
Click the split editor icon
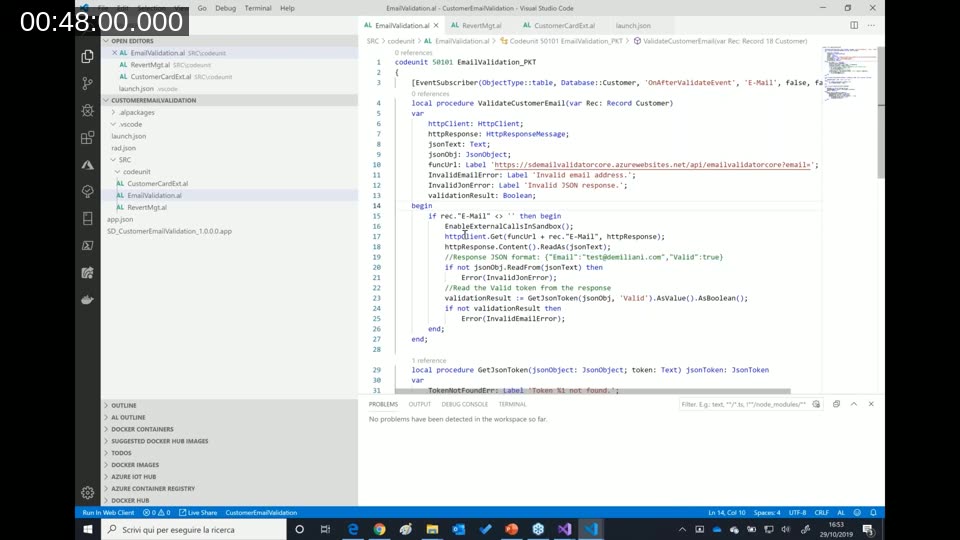(x=853, y=25)
